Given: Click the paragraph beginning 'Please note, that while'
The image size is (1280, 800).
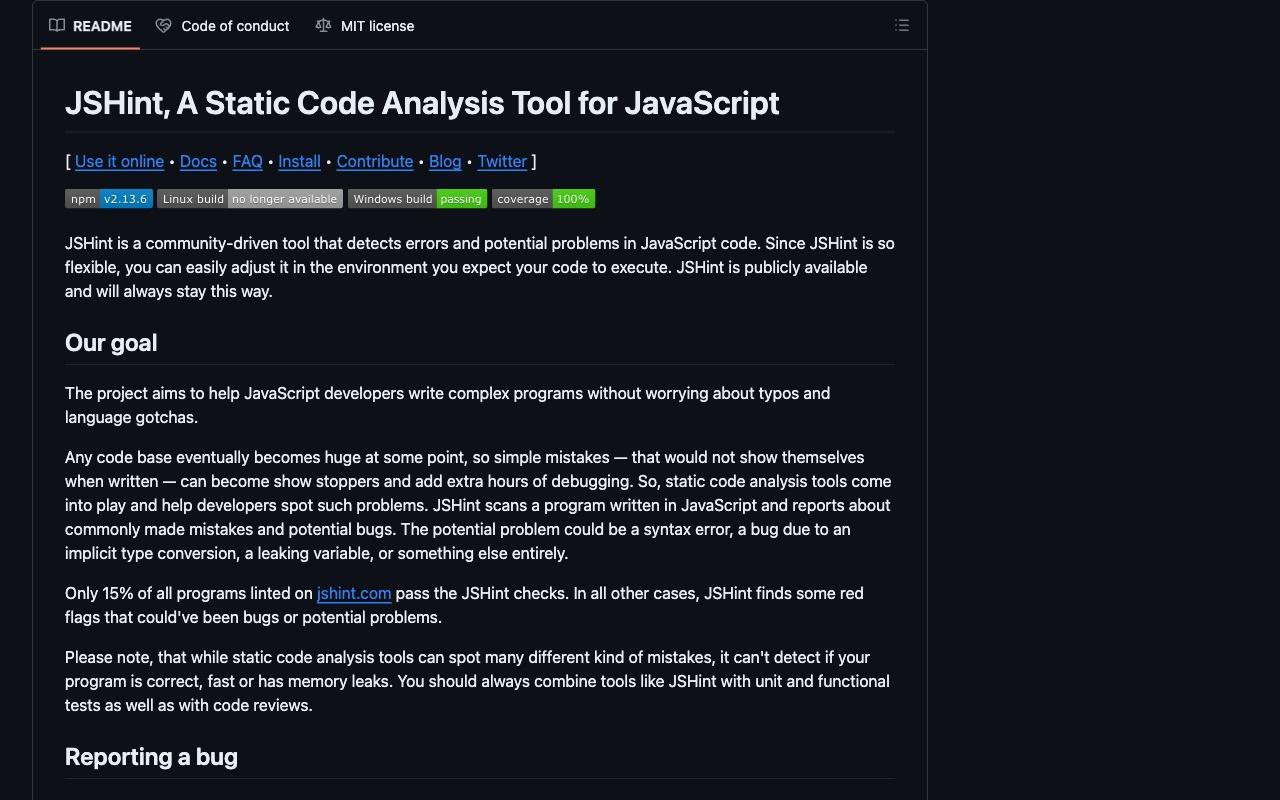Looking at the screenshot, I should click(x=478, y=681).
